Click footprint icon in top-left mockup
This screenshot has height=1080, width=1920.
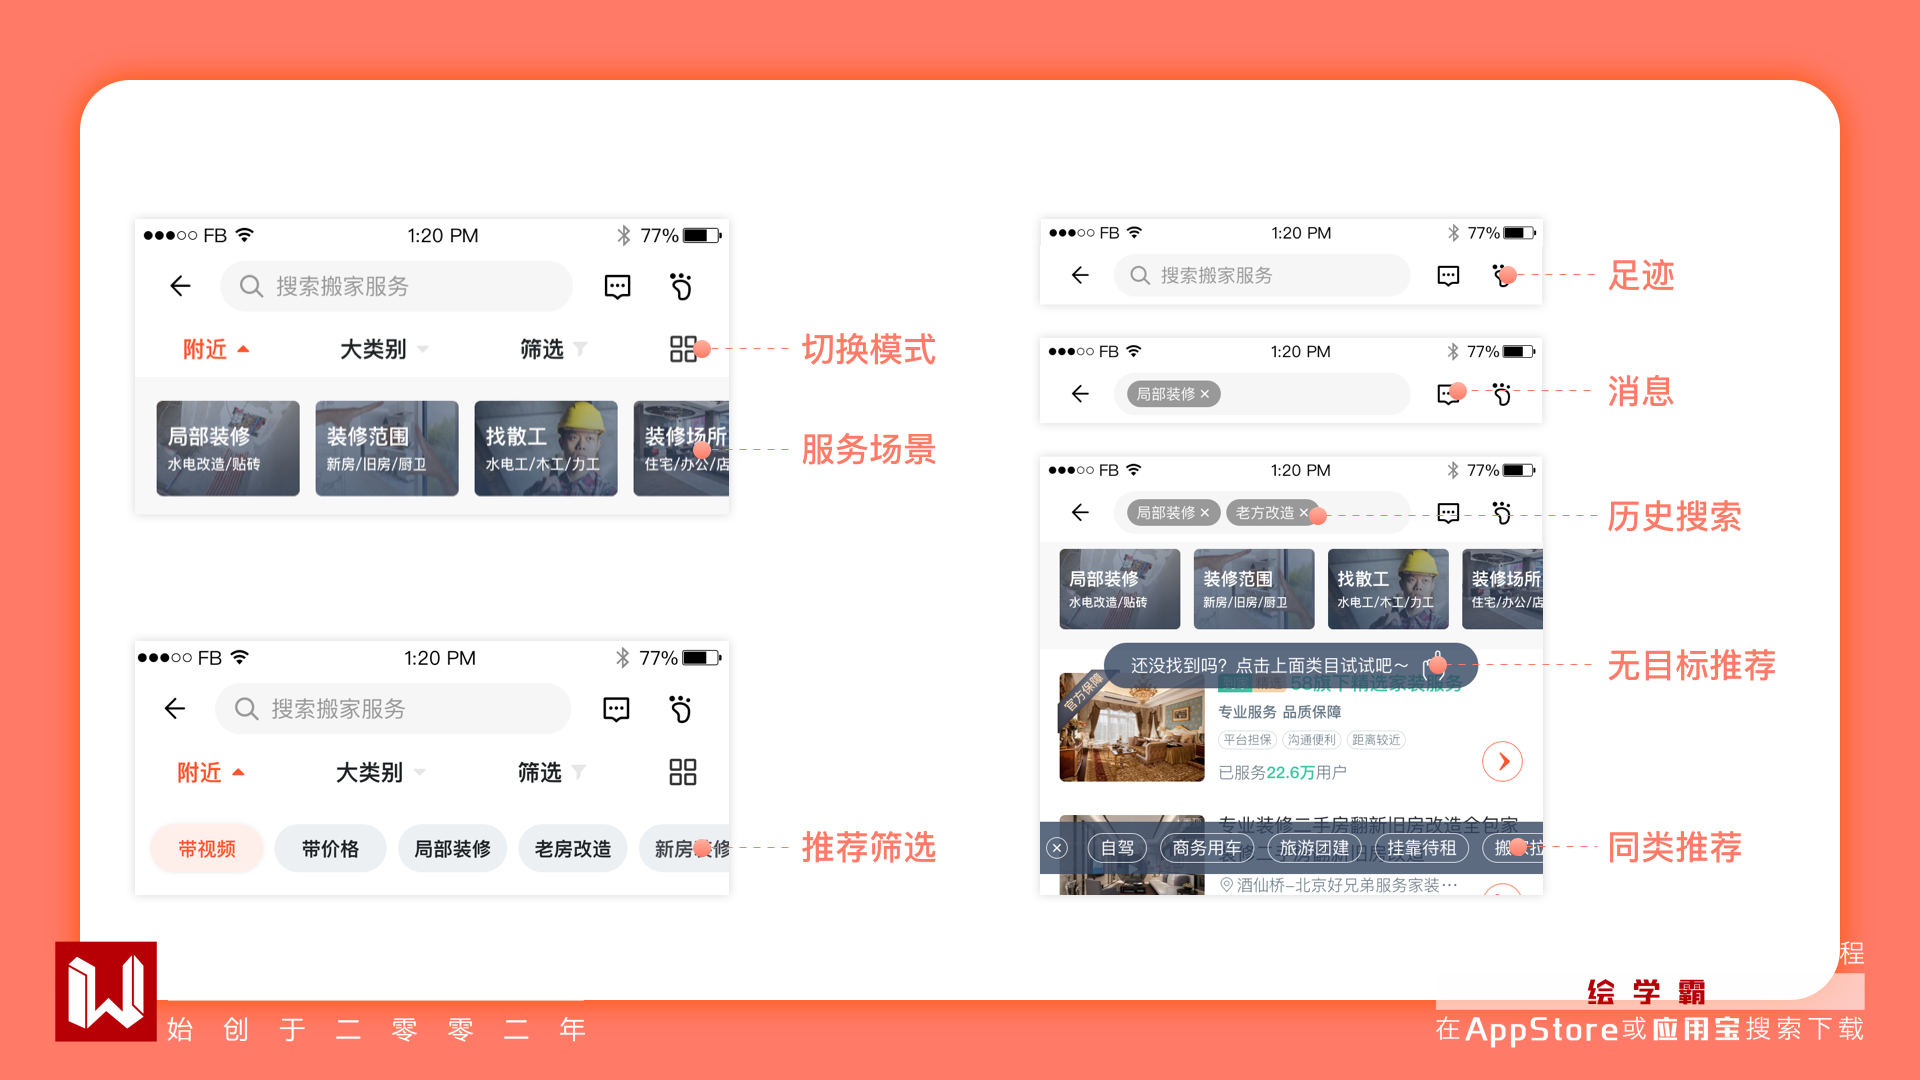click(681, 287)
